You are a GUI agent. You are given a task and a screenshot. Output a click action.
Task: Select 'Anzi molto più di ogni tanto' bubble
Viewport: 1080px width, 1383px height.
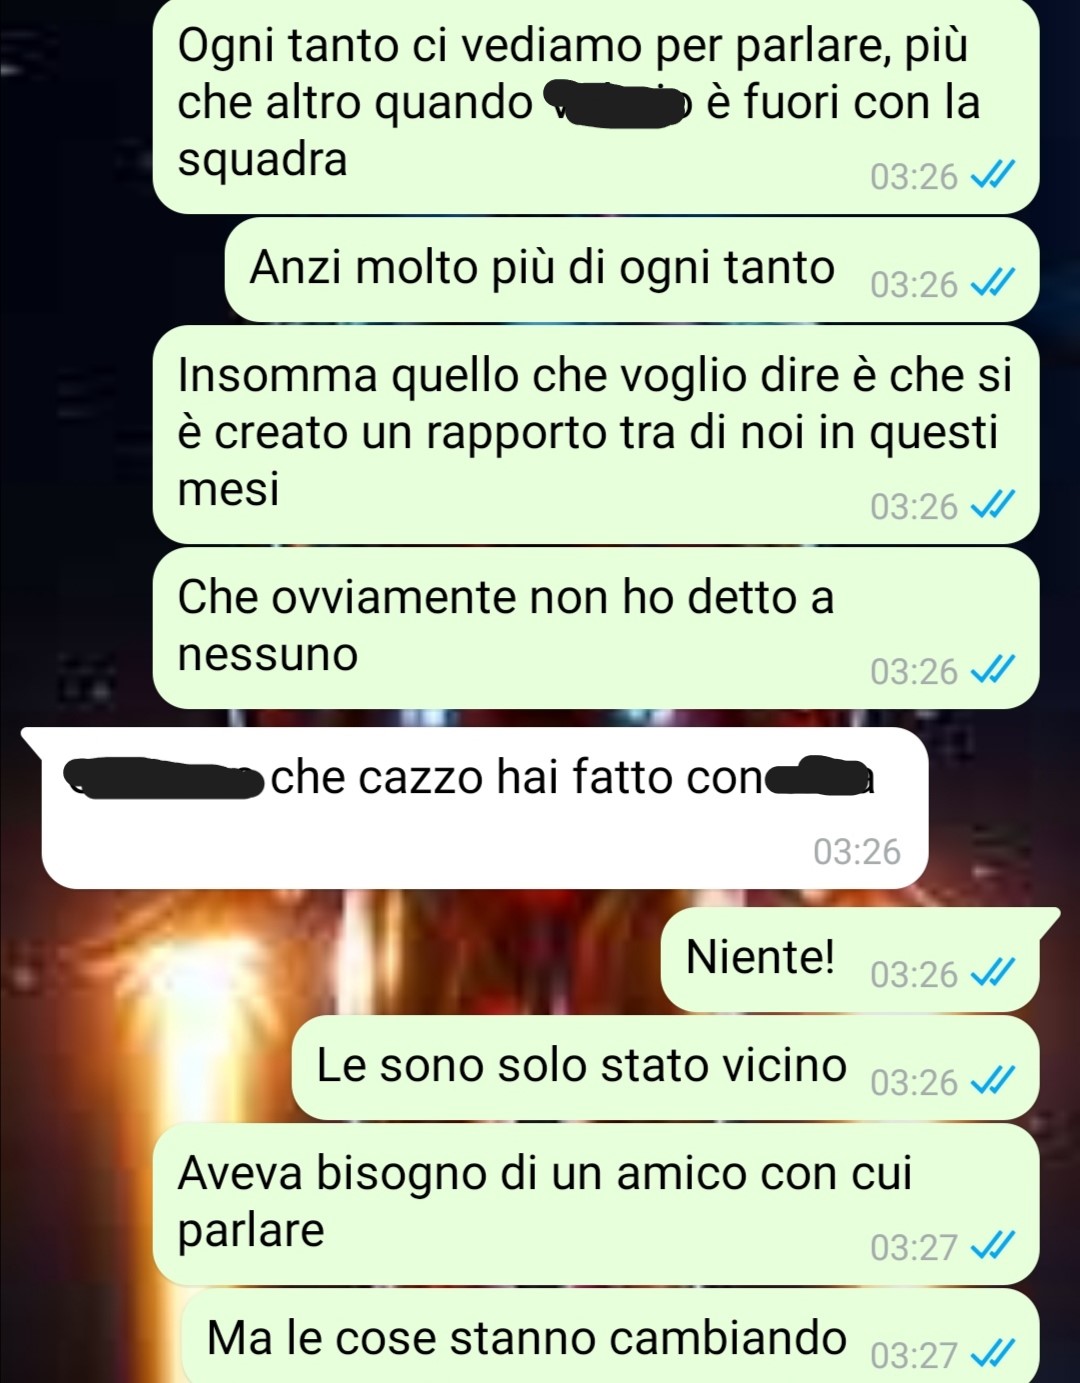pyautogui.click(x=632, y=269)
